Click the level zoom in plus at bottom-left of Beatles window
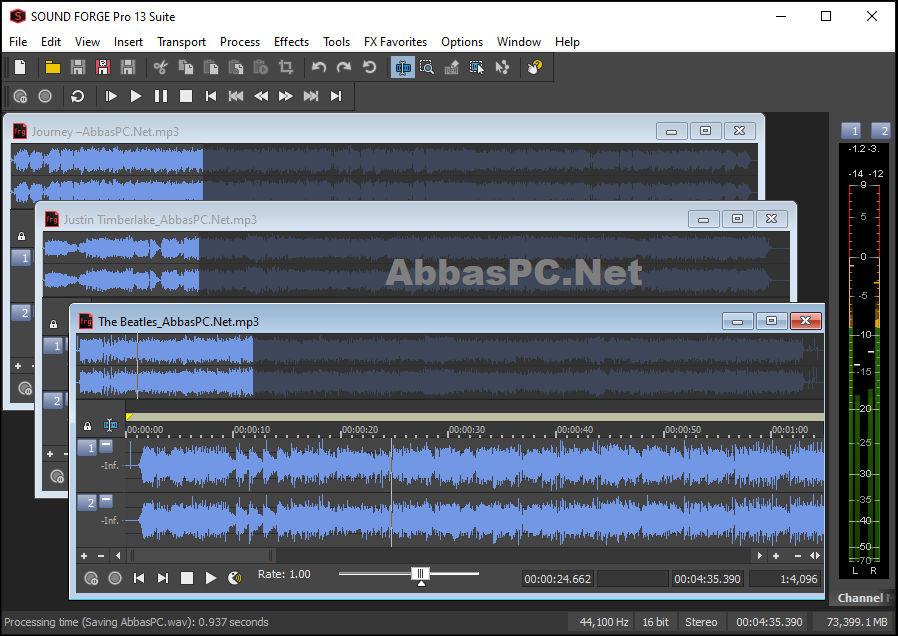This screenshot has width=898, height=636. tap(84, 555)
